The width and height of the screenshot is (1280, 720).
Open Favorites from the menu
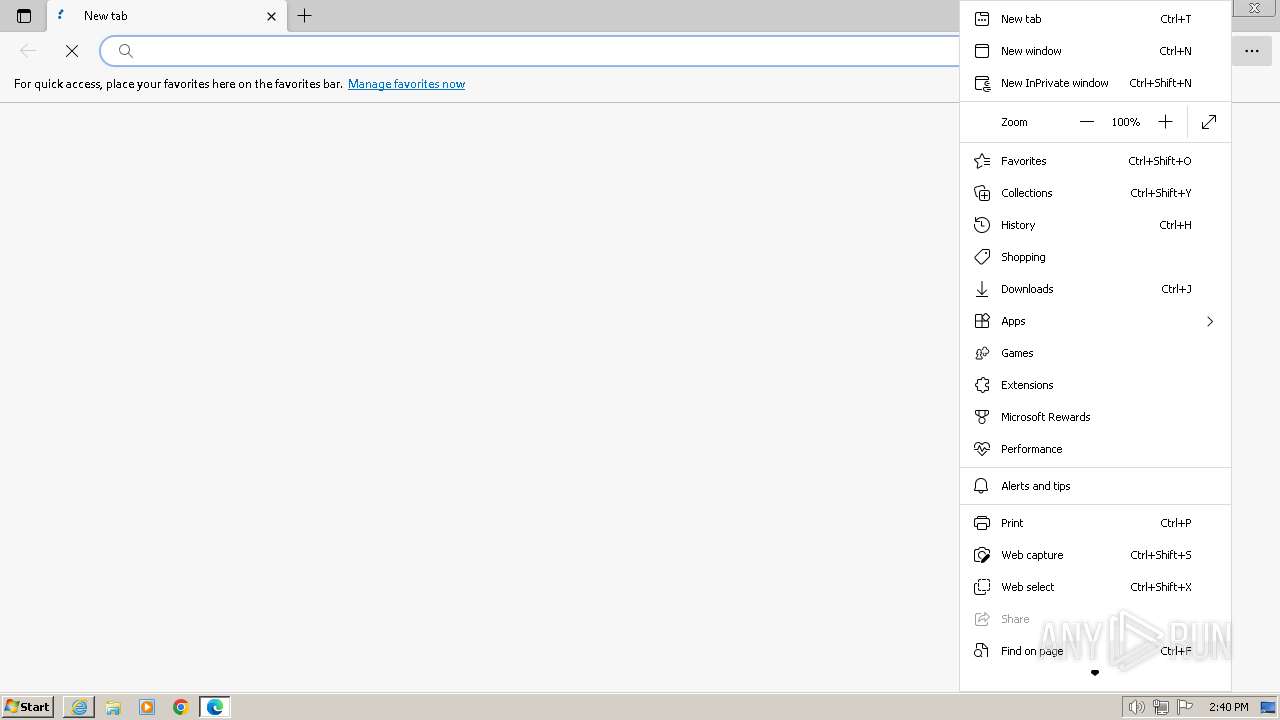tap(1095, 161)
